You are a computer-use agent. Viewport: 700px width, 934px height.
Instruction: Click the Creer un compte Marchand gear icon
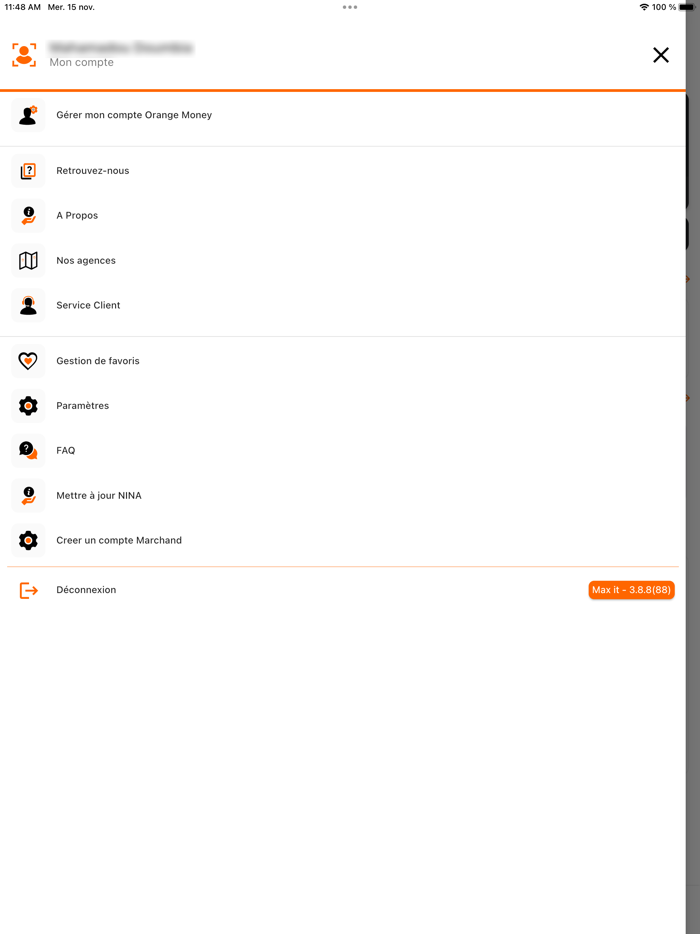coord(28,540)
